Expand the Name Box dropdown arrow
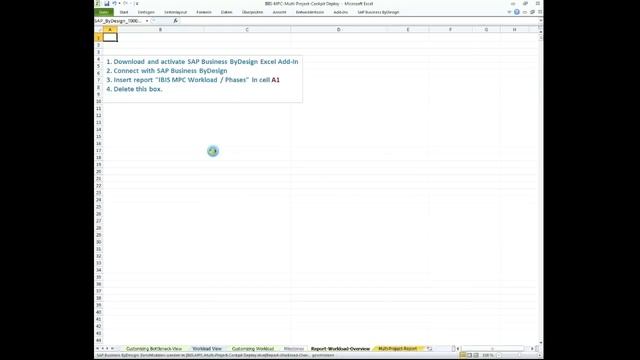640x360 pixels. pos(147,21)
